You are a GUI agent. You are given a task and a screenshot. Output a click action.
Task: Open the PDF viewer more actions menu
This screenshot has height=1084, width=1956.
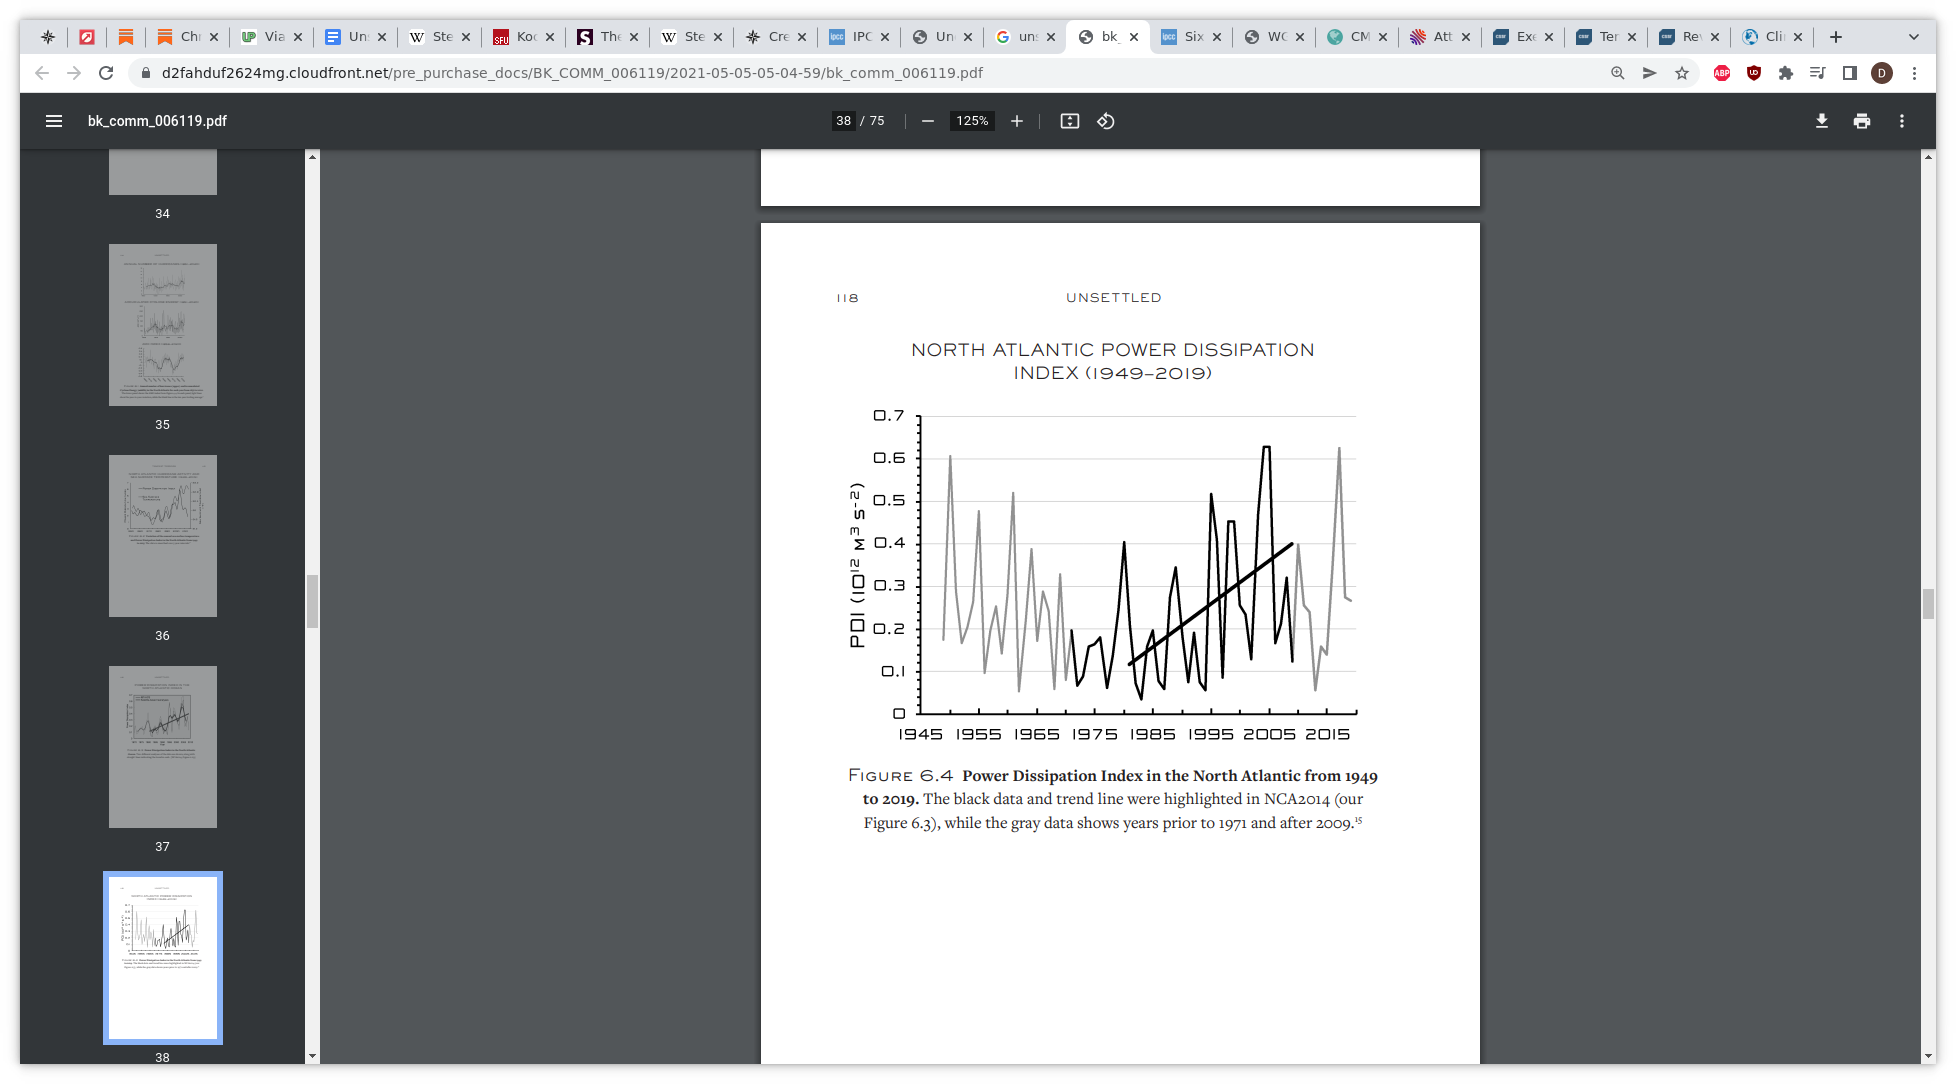1902,121
